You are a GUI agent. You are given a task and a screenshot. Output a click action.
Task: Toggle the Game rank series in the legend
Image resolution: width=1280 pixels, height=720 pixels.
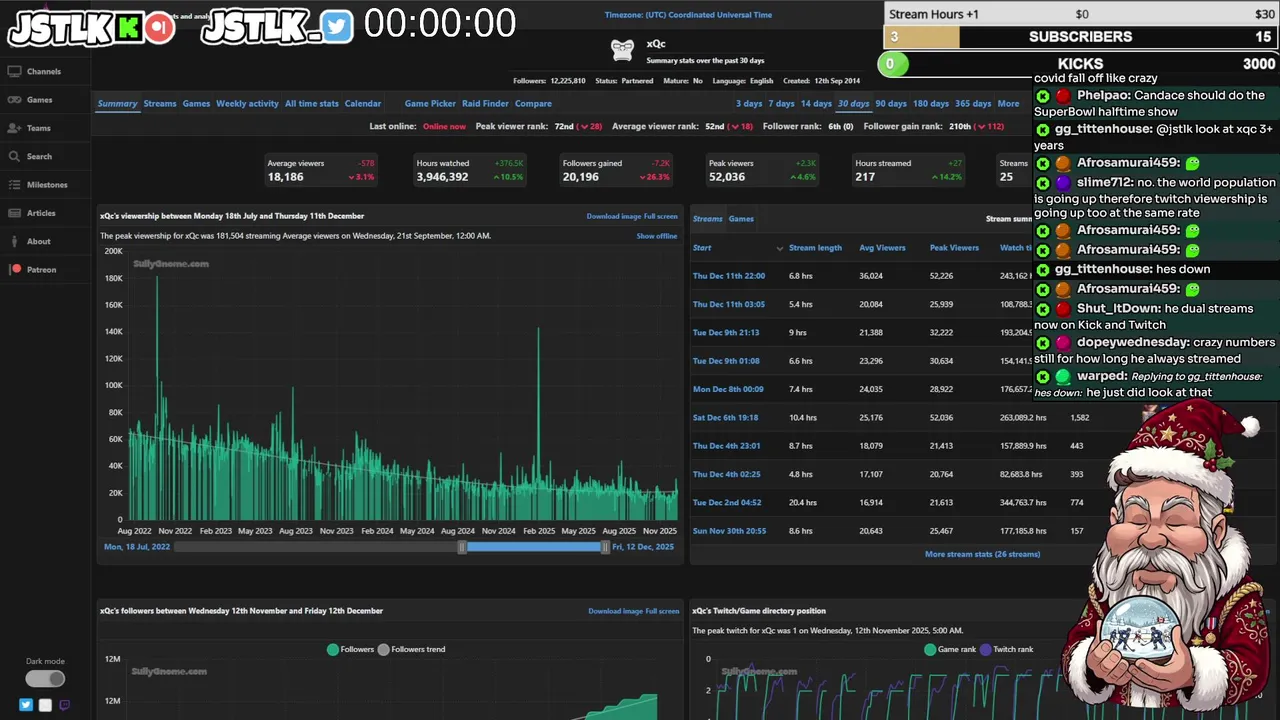(950, 649)
